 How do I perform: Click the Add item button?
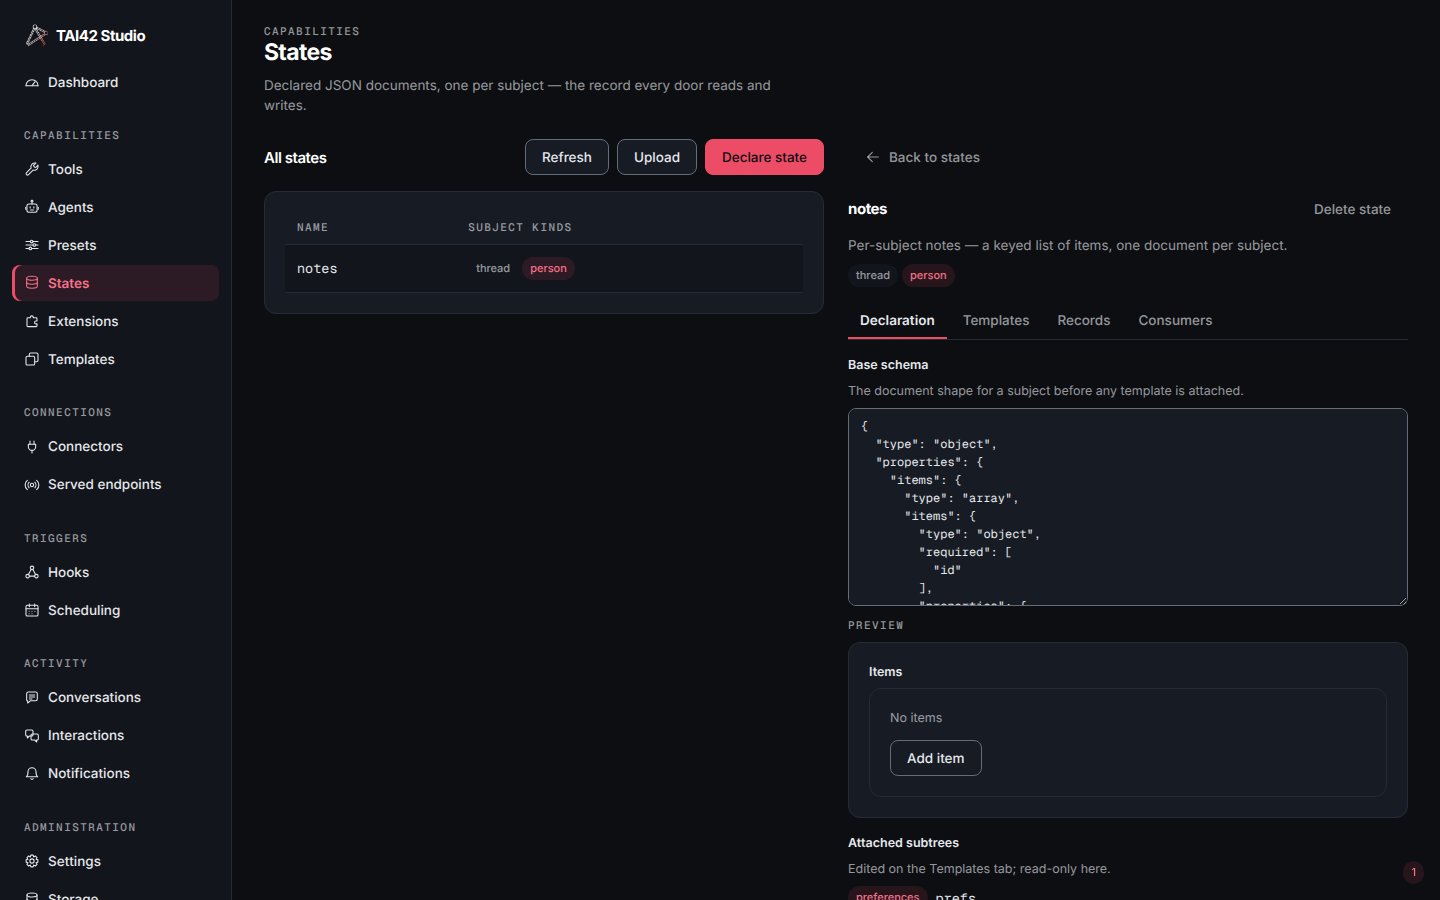click(936, 759)
